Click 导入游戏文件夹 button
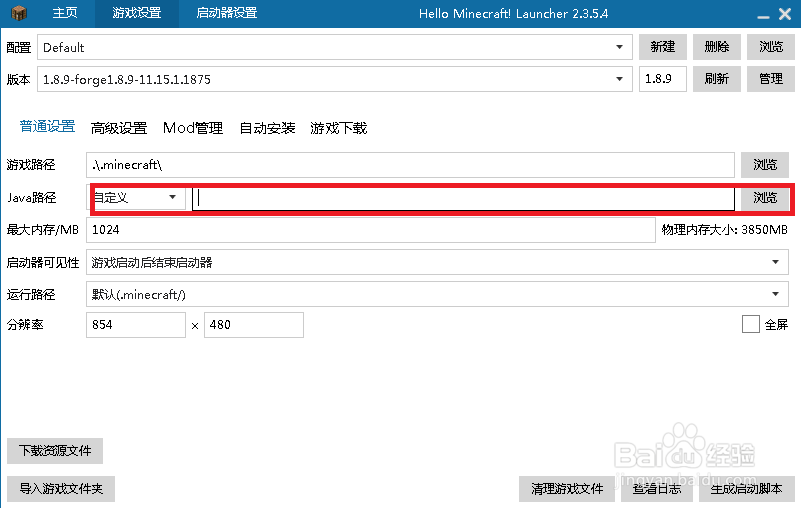 61,489
